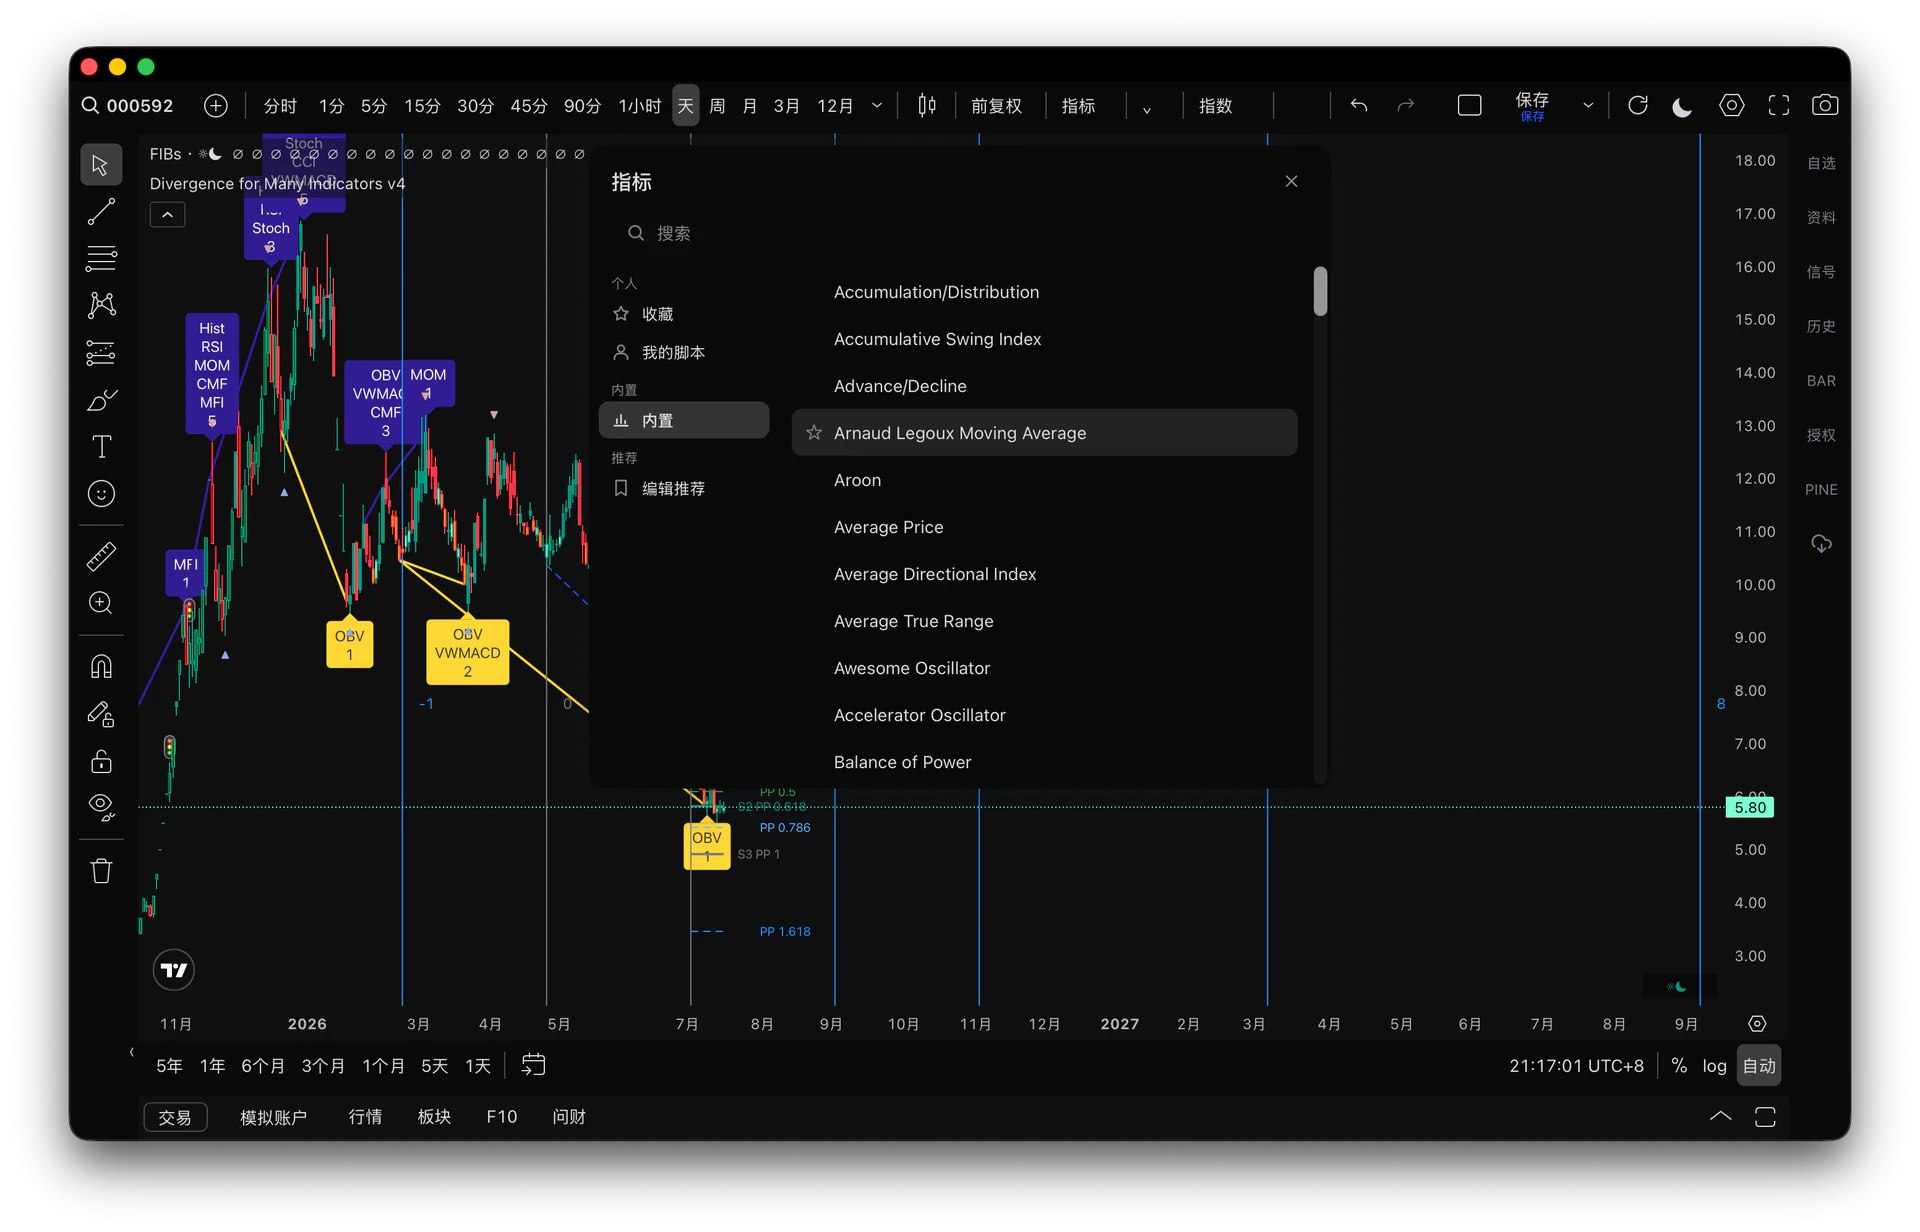Open chart settings hexagon icon
This screenshot has width=1920, height=1232.
[1731, 106]
